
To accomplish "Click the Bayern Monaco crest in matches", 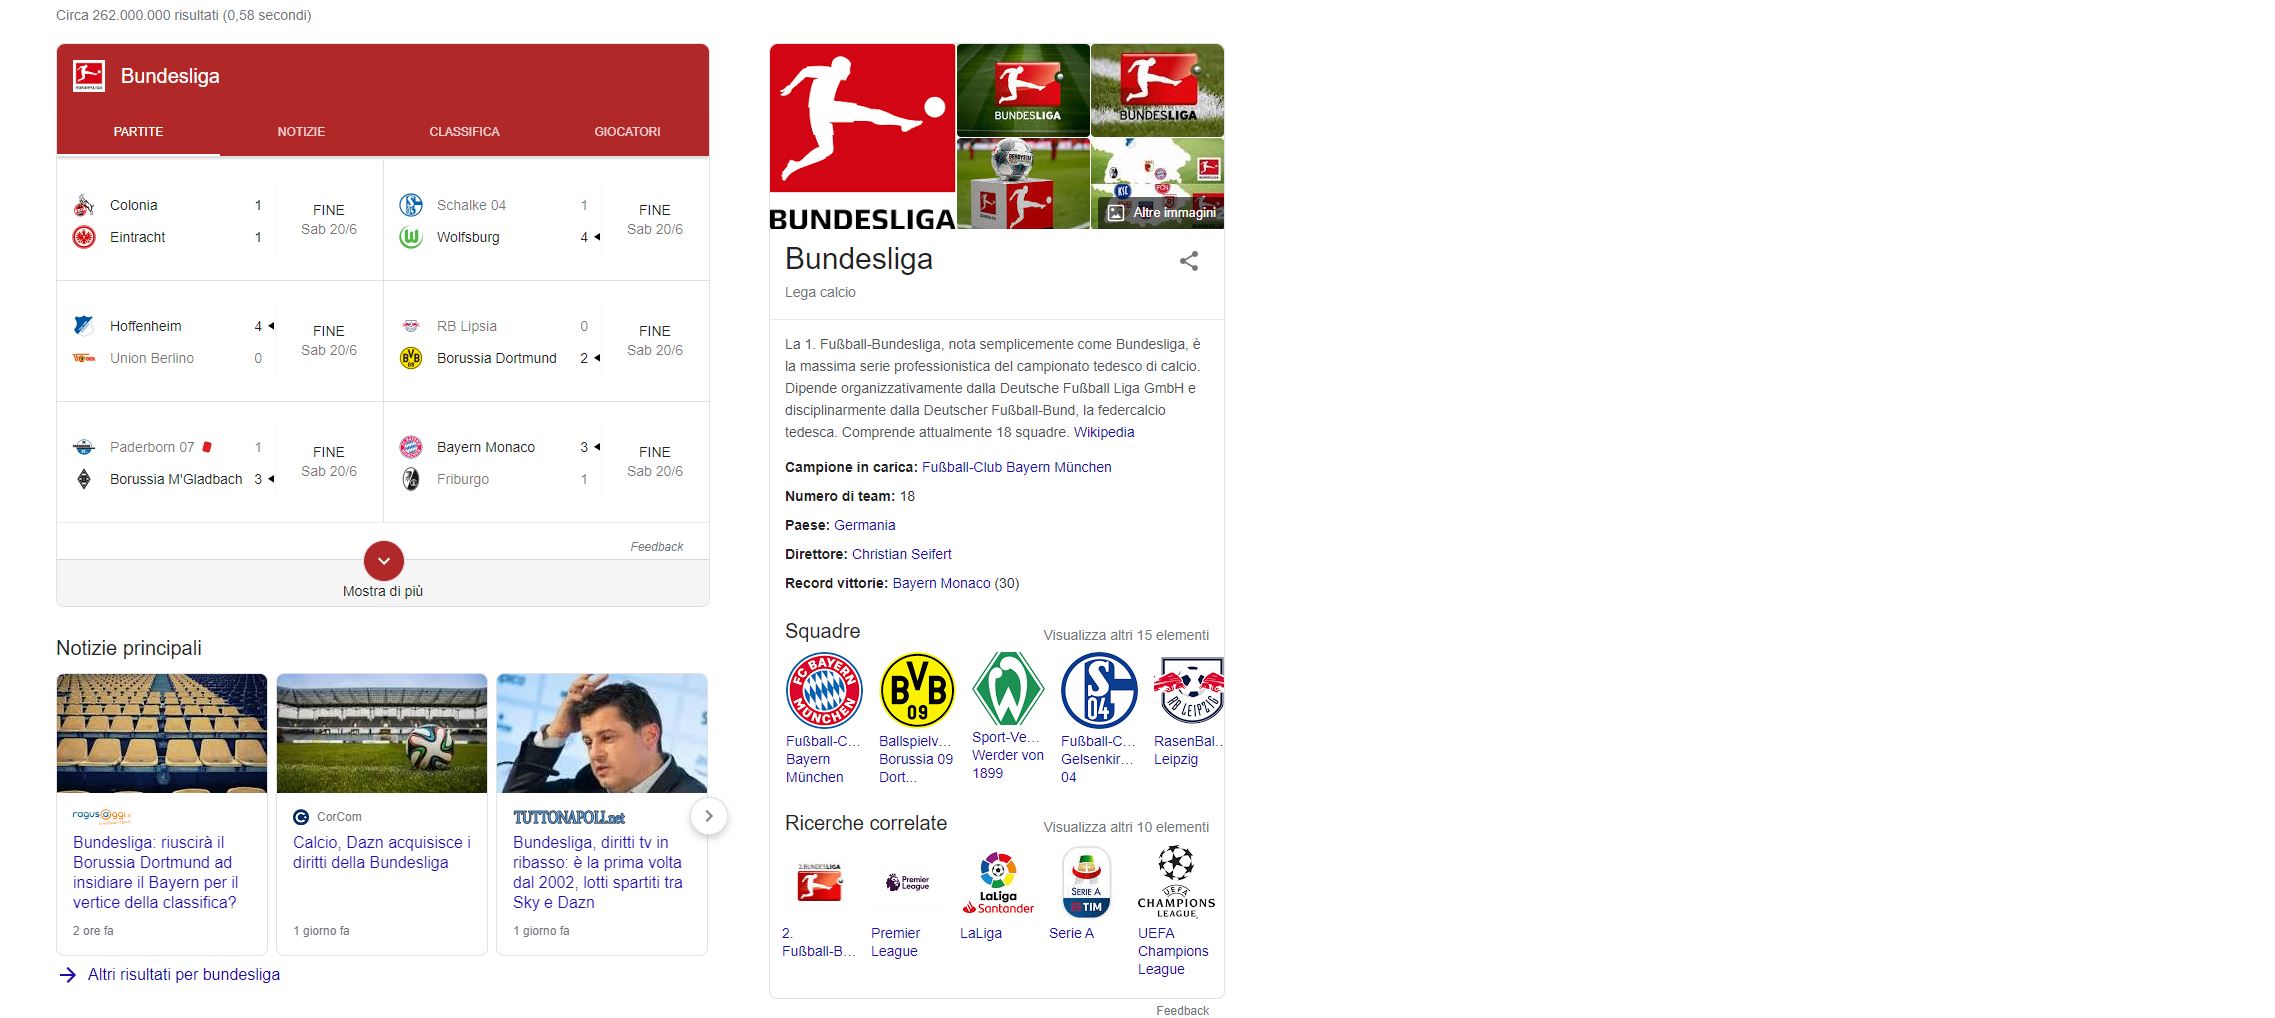I will 411,447.
